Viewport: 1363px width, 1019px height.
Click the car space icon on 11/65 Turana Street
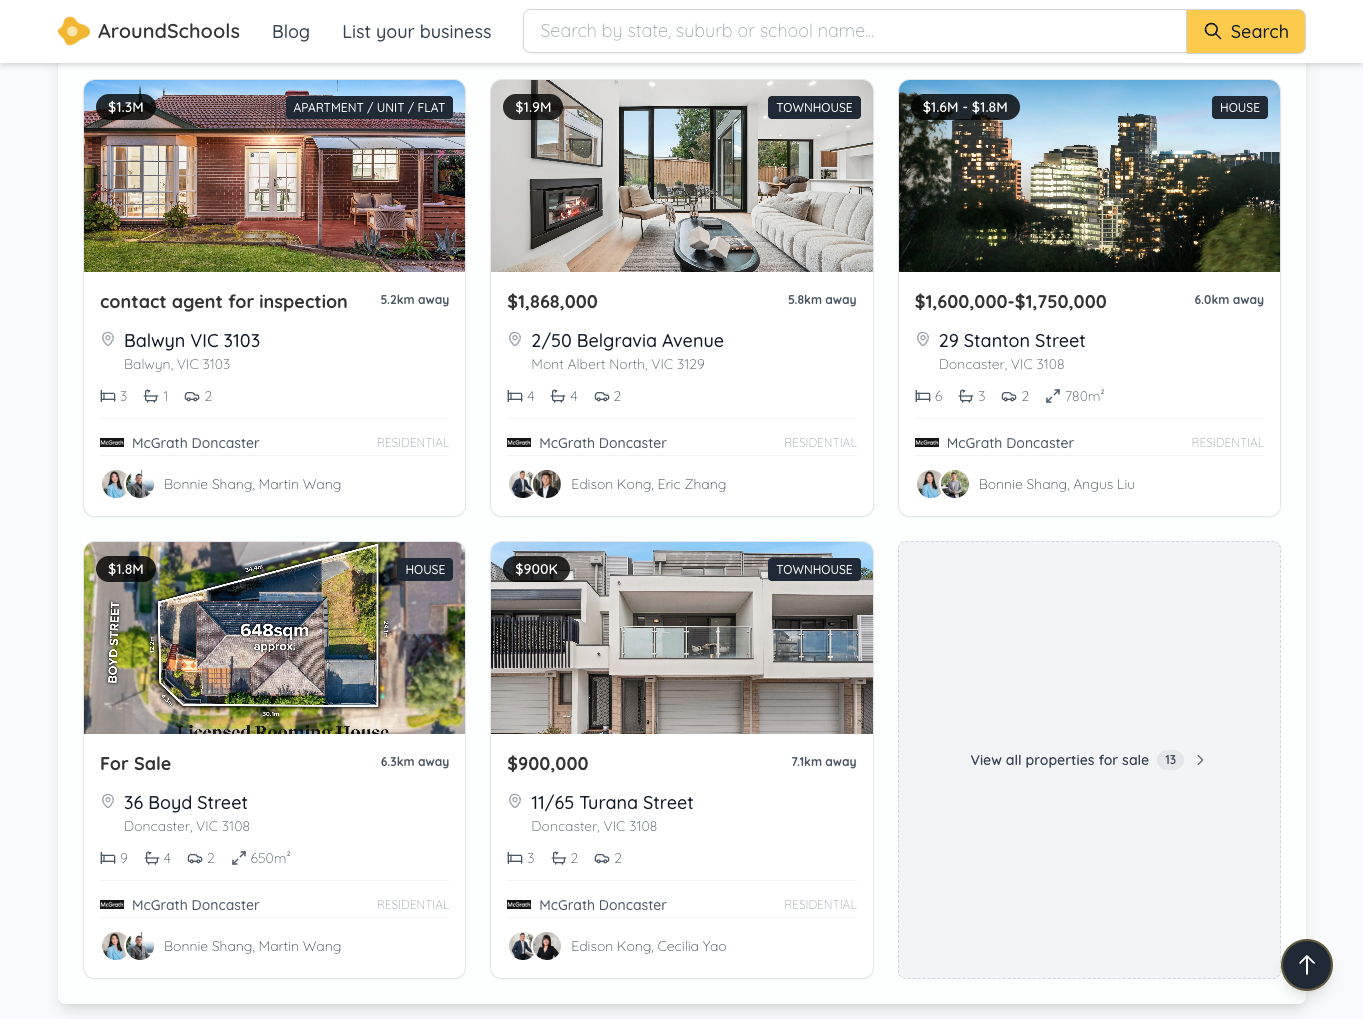(x=599, y=857)
